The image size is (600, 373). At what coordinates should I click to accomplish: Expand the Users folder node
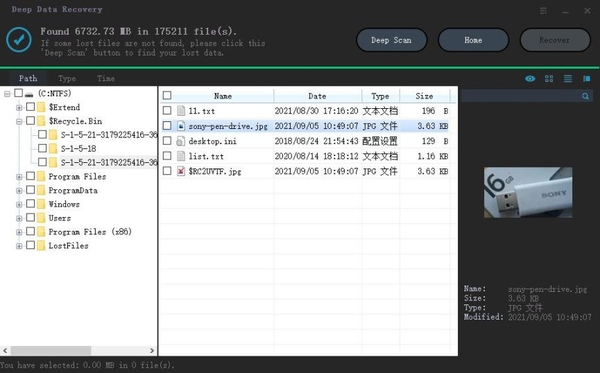(19, 218)
